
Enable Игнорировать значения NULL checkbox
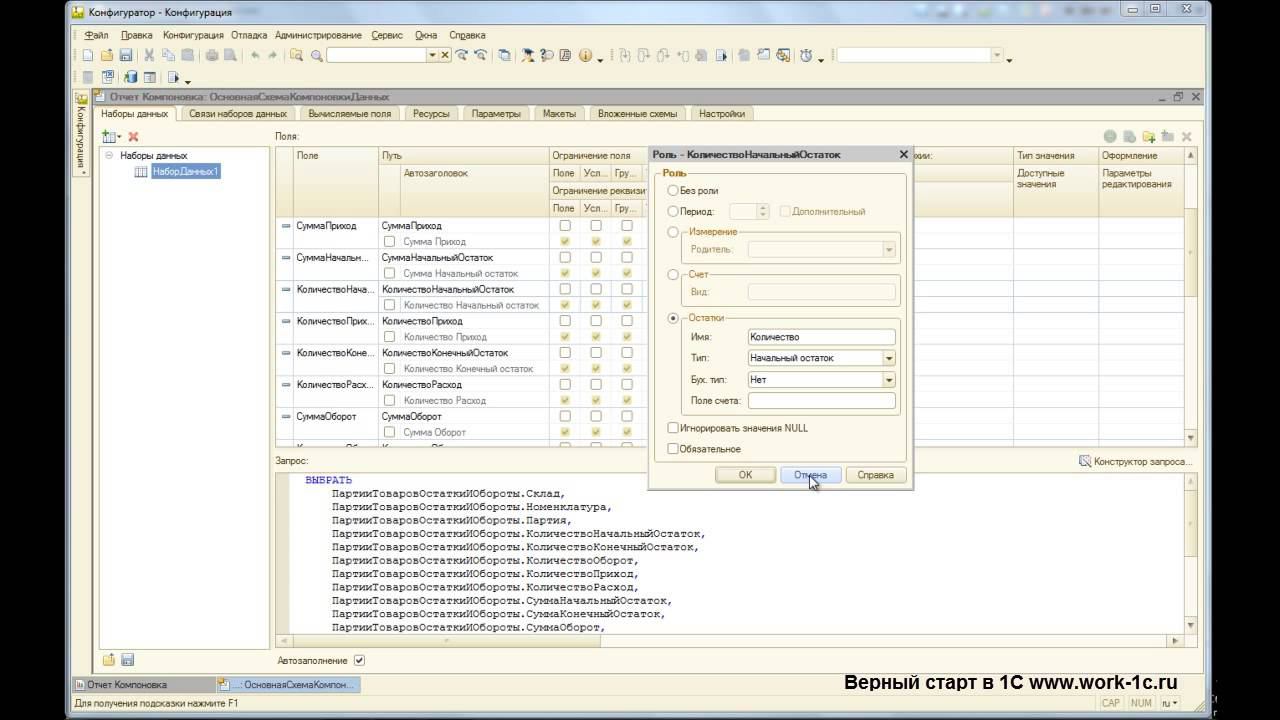673,428
